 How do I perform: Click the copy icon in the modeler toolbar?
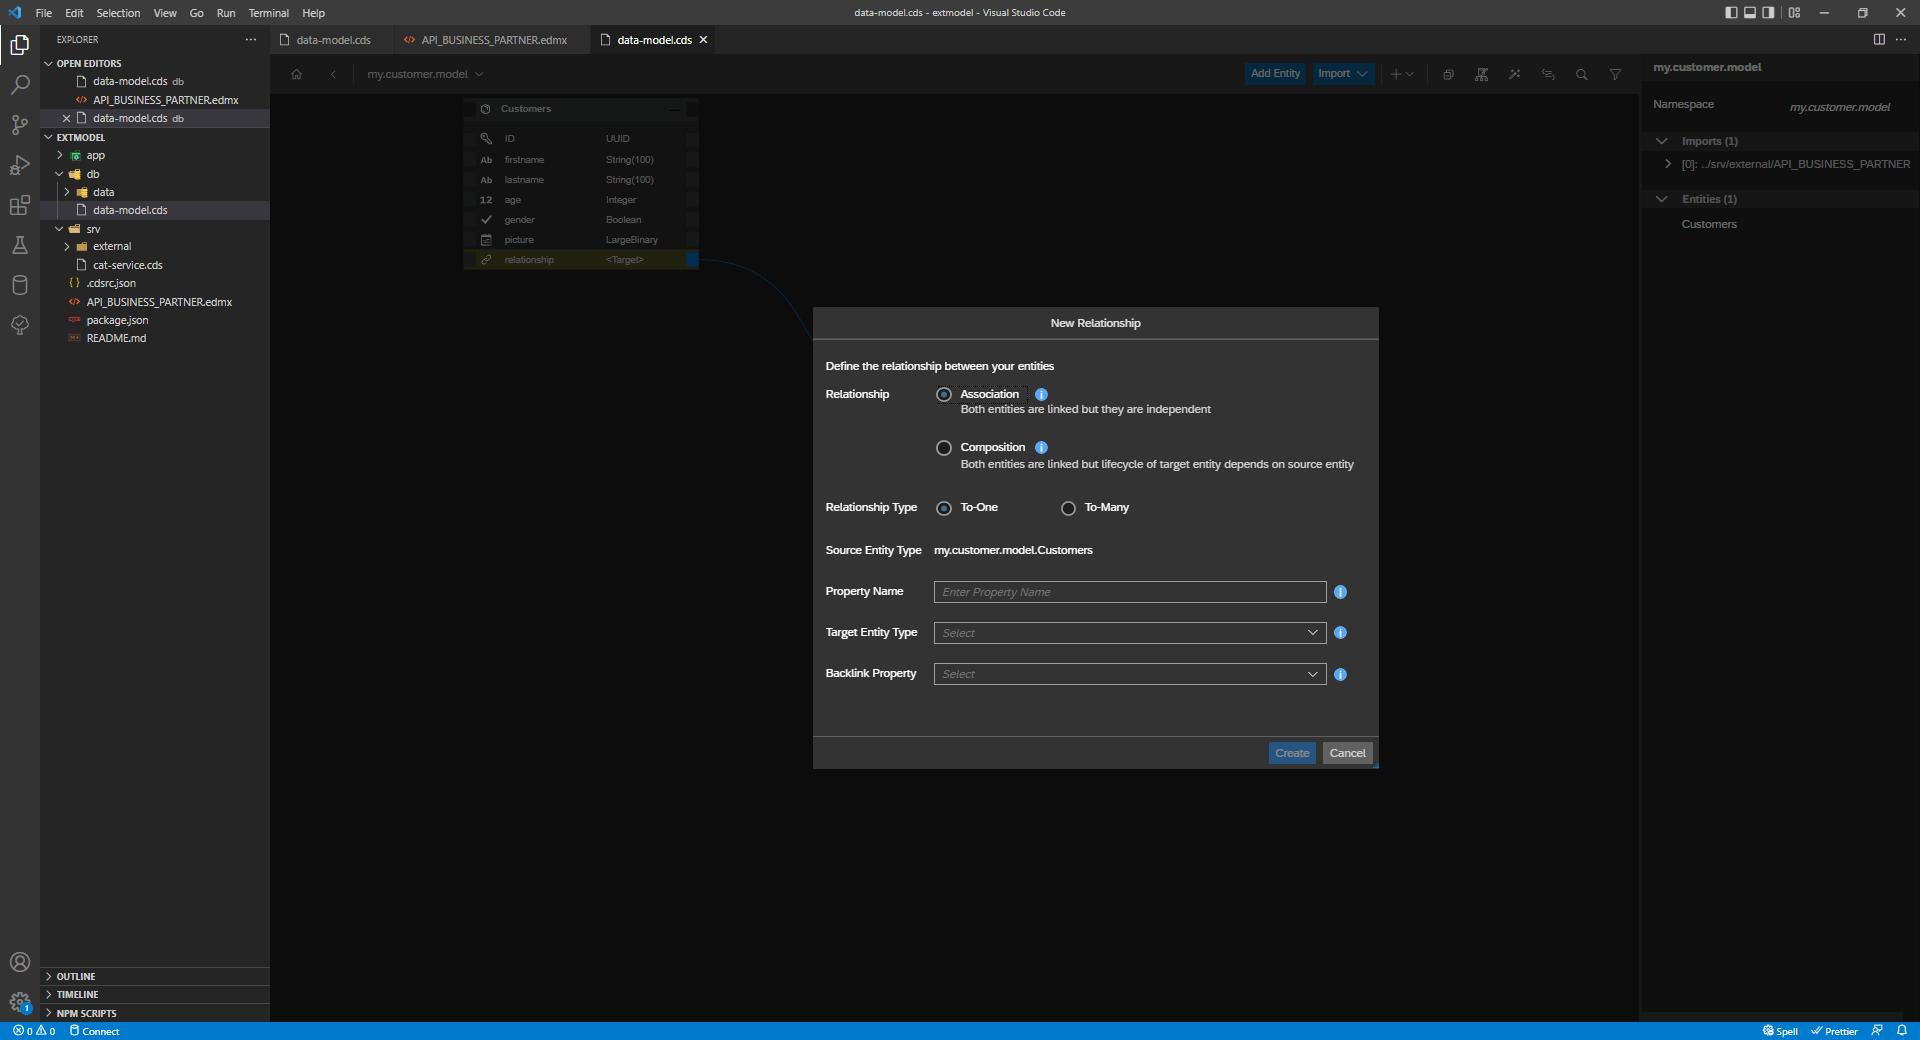coord(1448,74)
